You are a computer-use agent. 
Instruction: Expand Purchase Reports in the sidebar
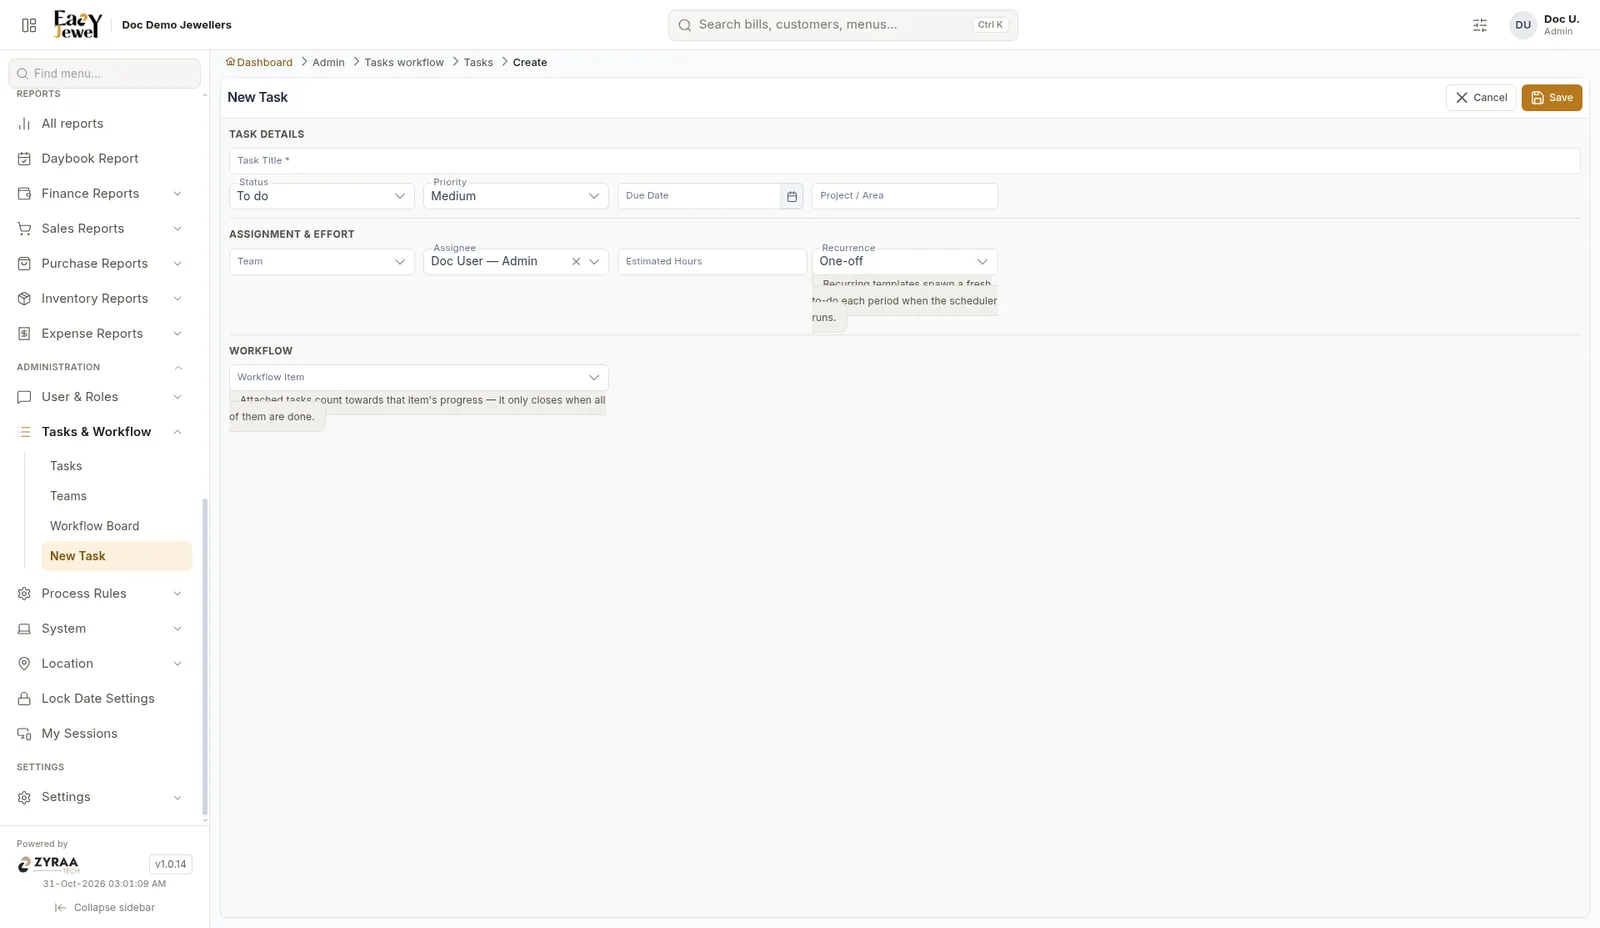click(100, 264)
